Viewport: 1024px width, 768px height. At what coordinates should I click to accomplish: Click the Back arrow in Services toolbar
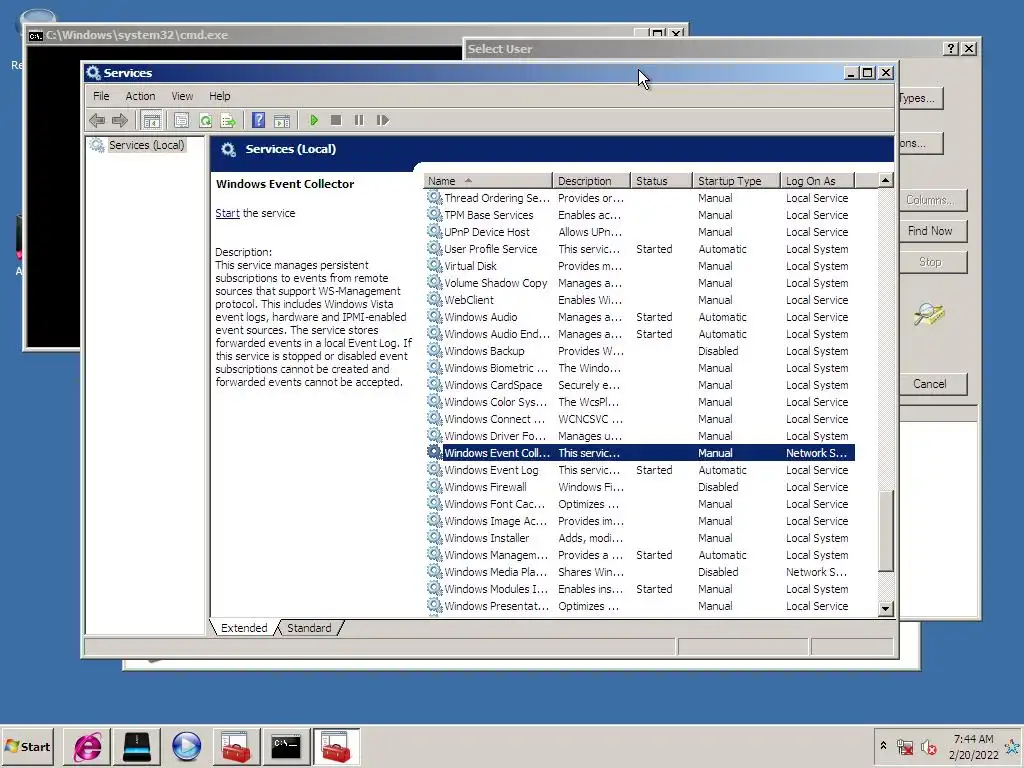(x=97, y=120)
